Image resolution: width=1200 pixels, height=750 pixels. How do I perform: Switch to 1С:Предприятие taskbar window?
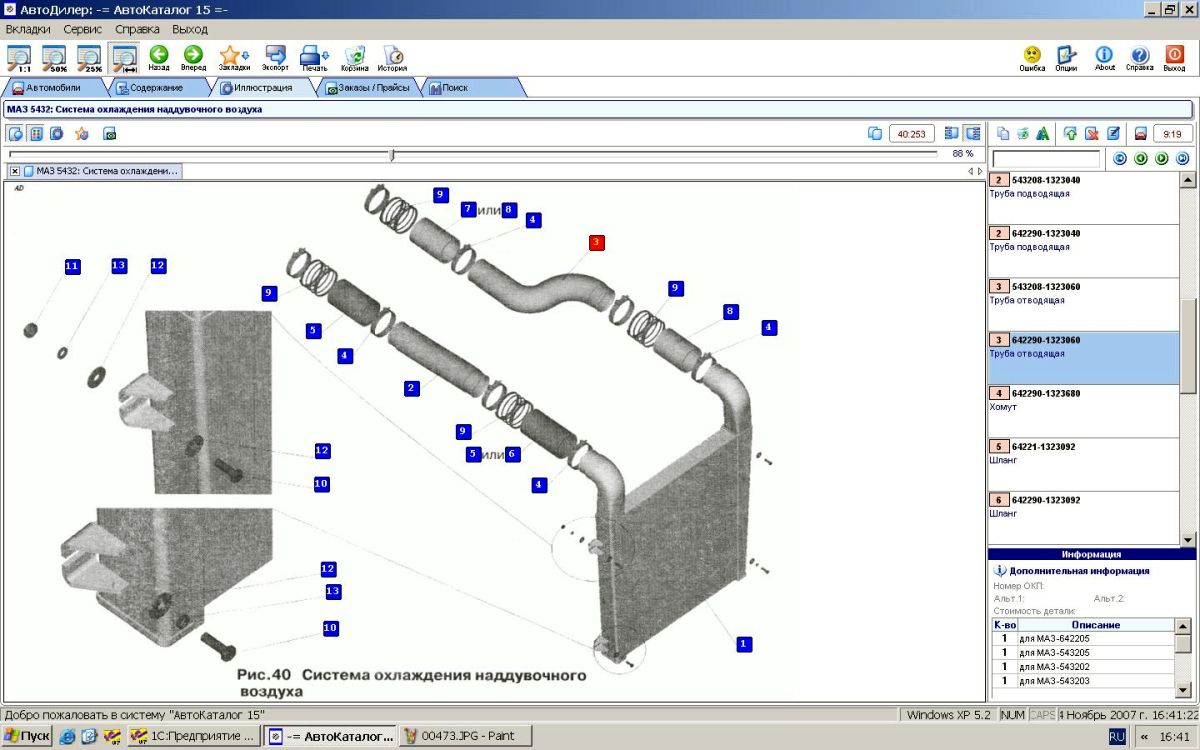tap(195, 736)
